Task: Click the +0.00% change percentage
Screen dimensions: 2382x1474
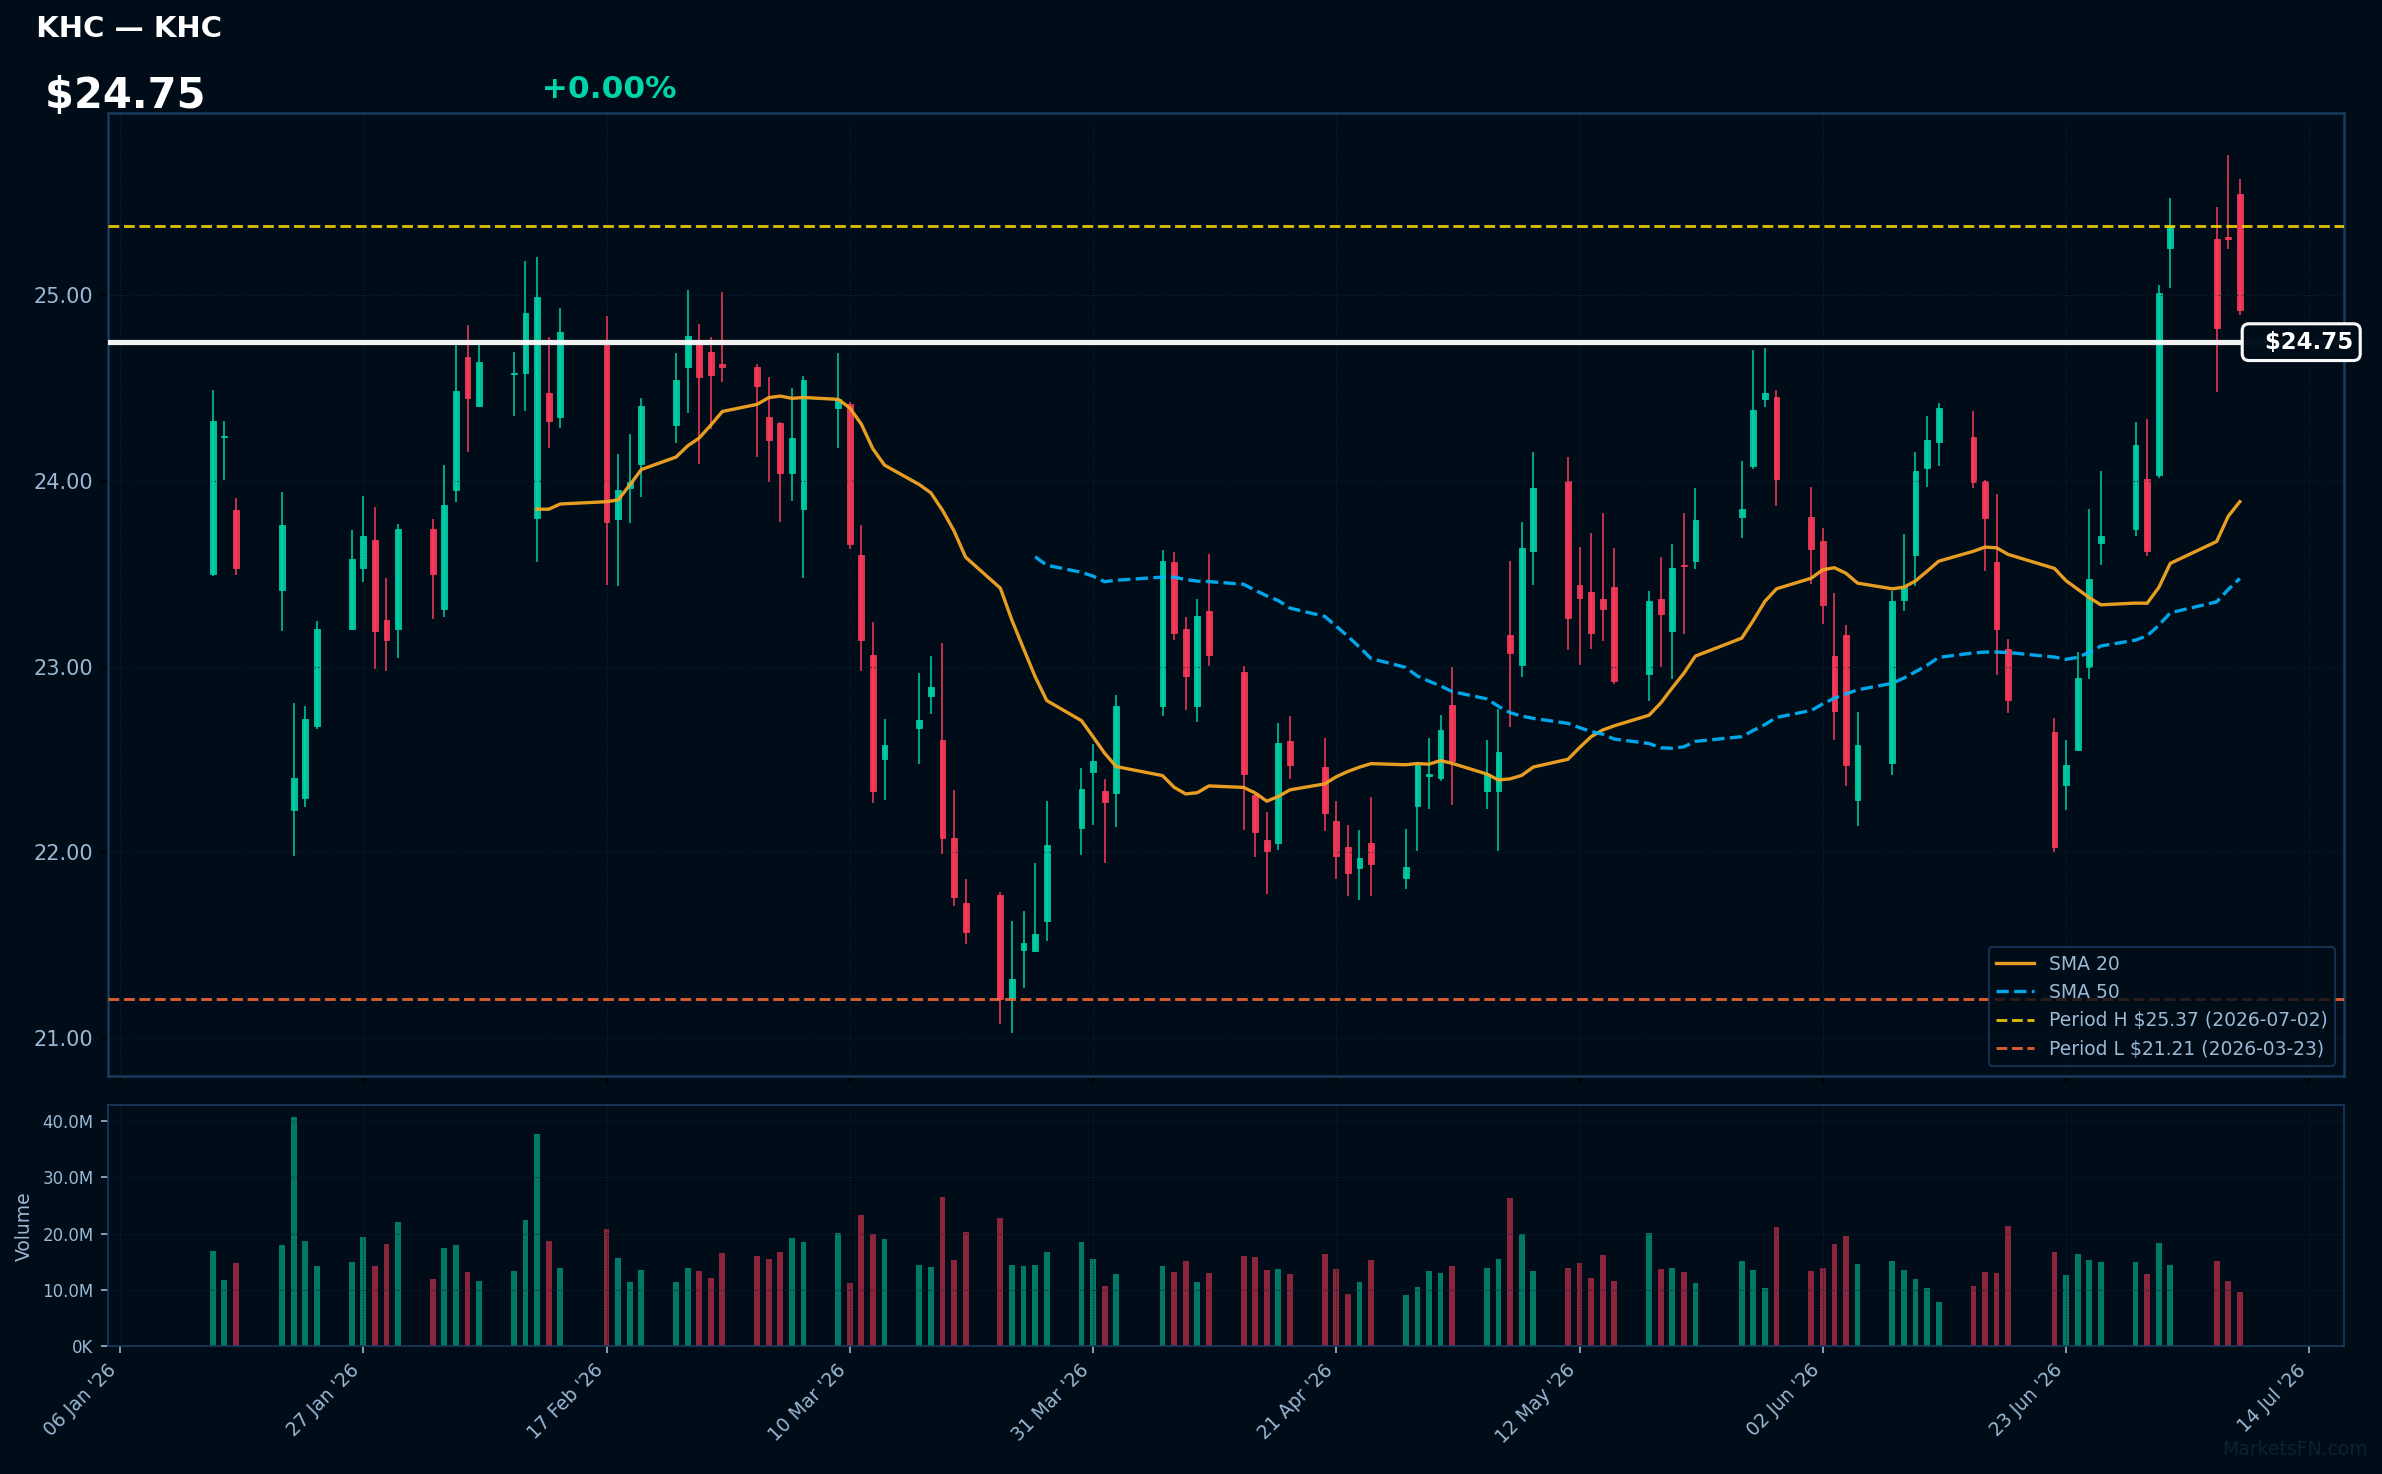Action: point(609,88)
